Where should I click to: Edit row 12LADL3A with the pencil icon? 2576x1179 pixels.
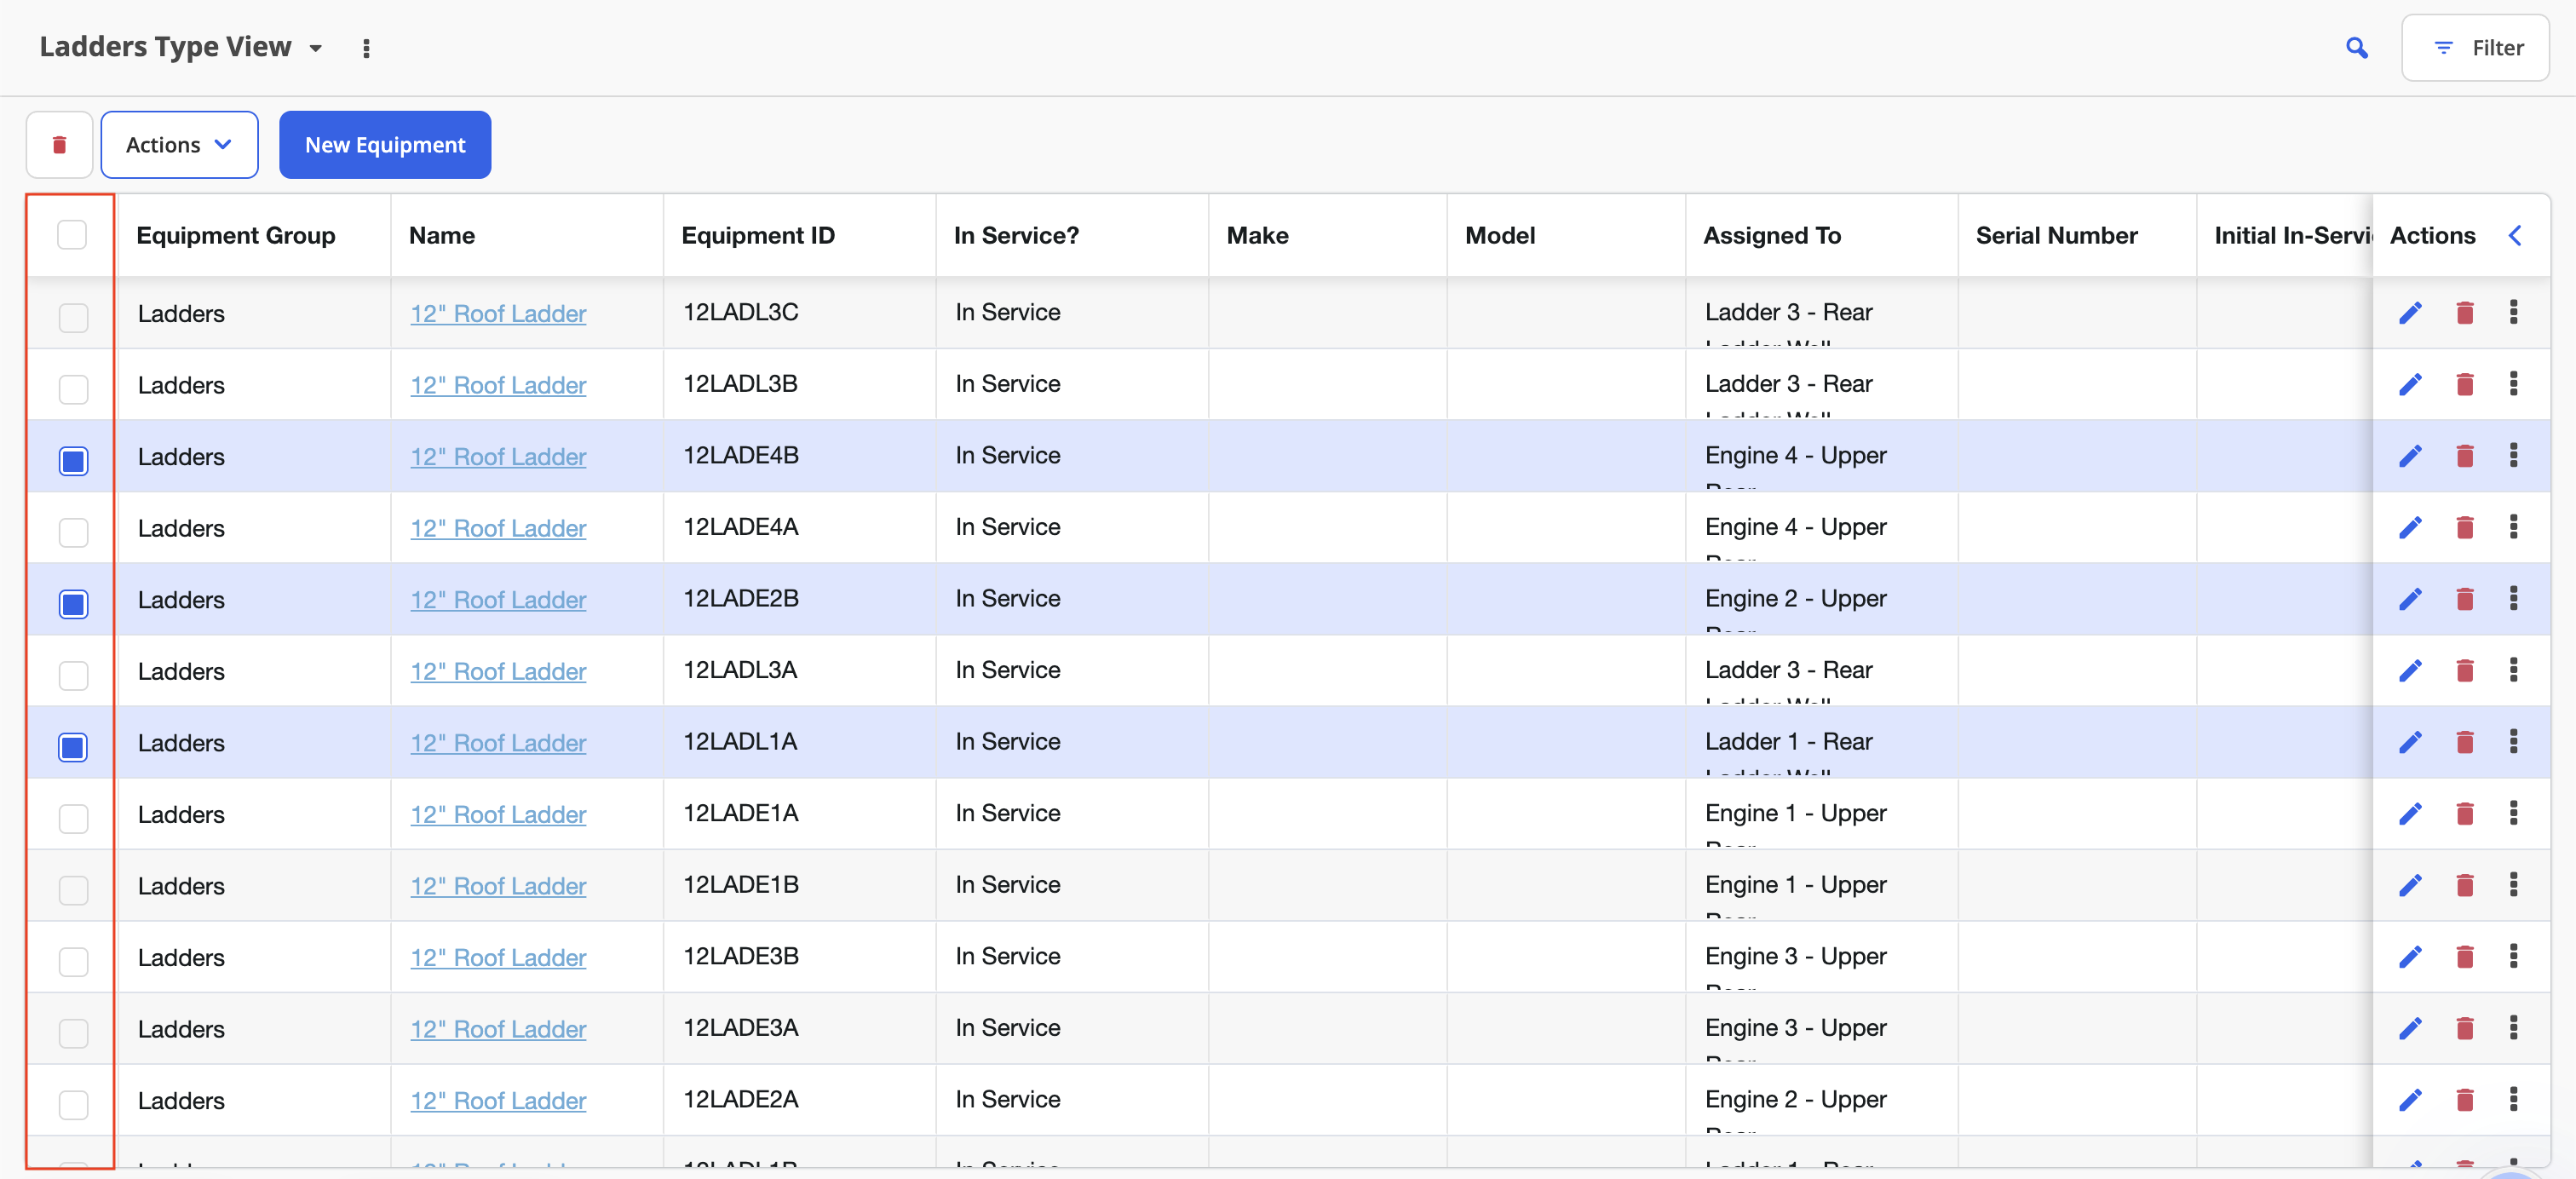coord(2410,670)
